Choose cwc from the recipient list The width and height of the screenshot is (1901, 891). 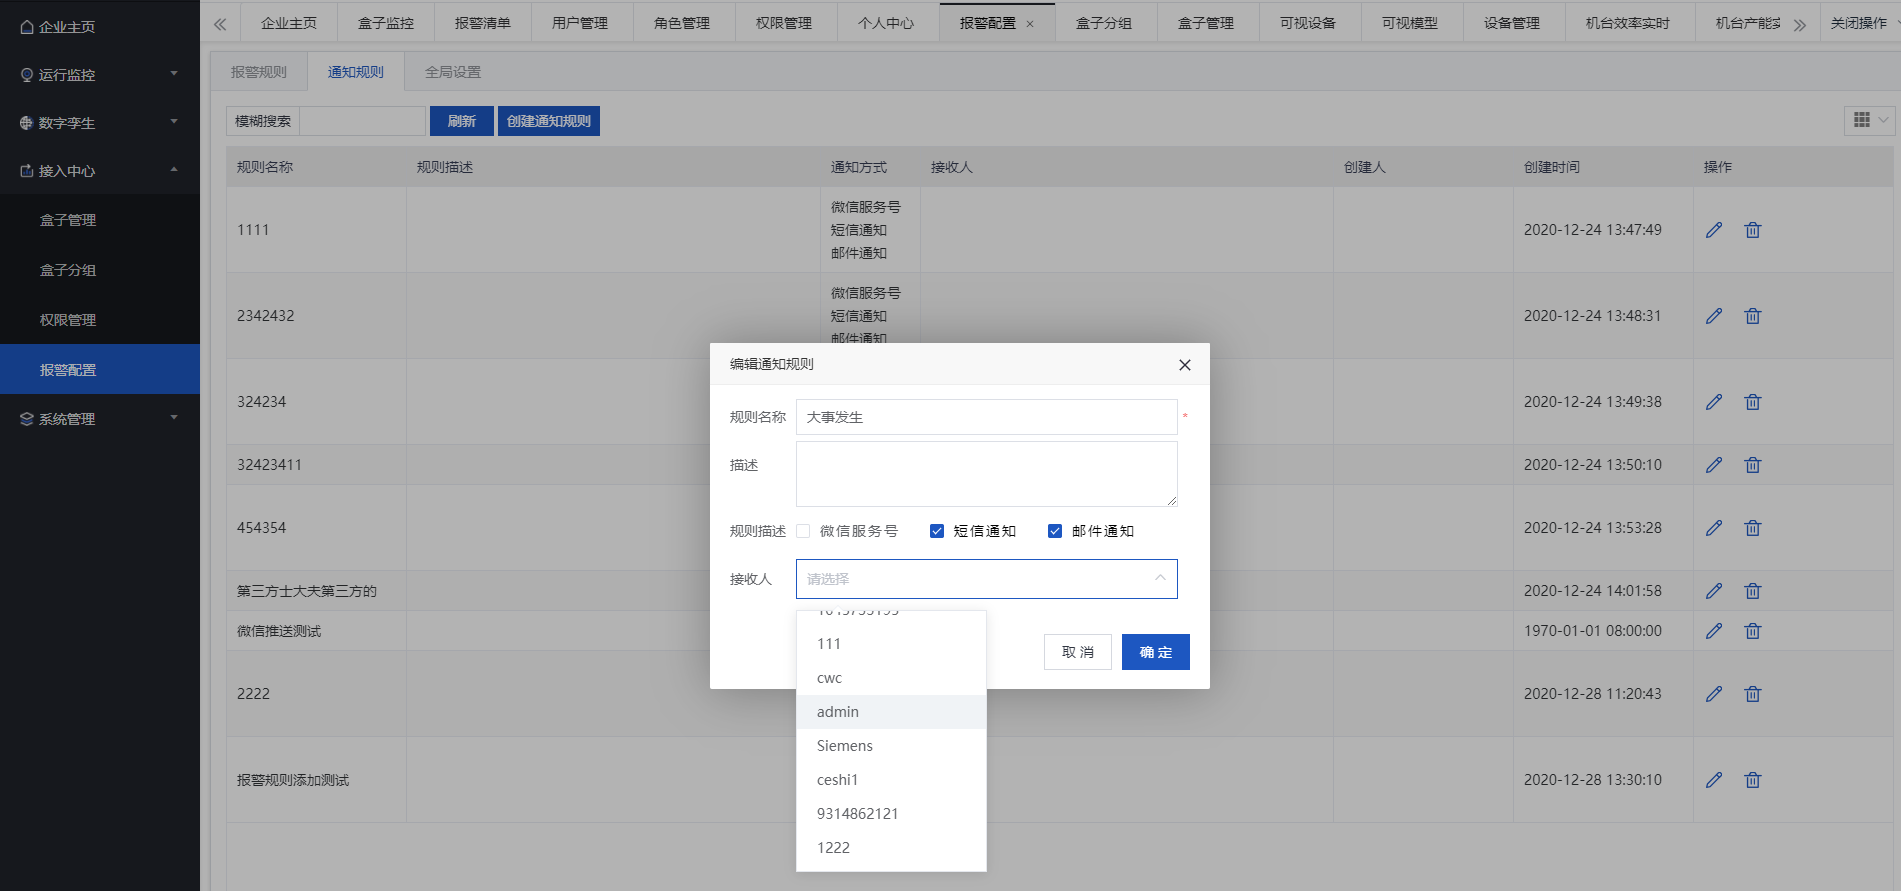point(891,678)
